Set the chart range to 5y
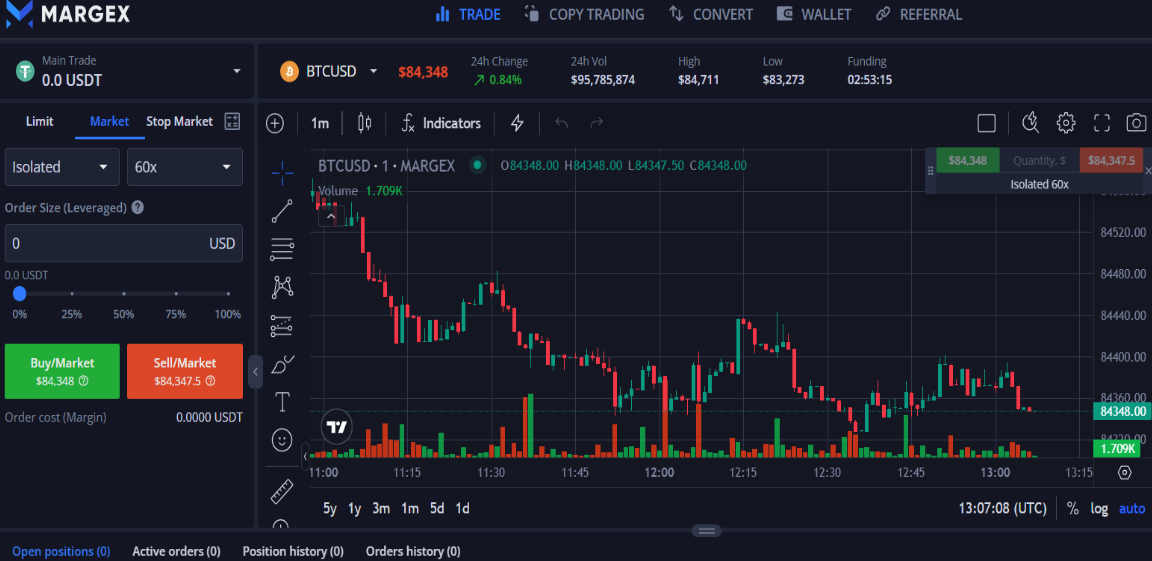 click(x=330, y=508)
